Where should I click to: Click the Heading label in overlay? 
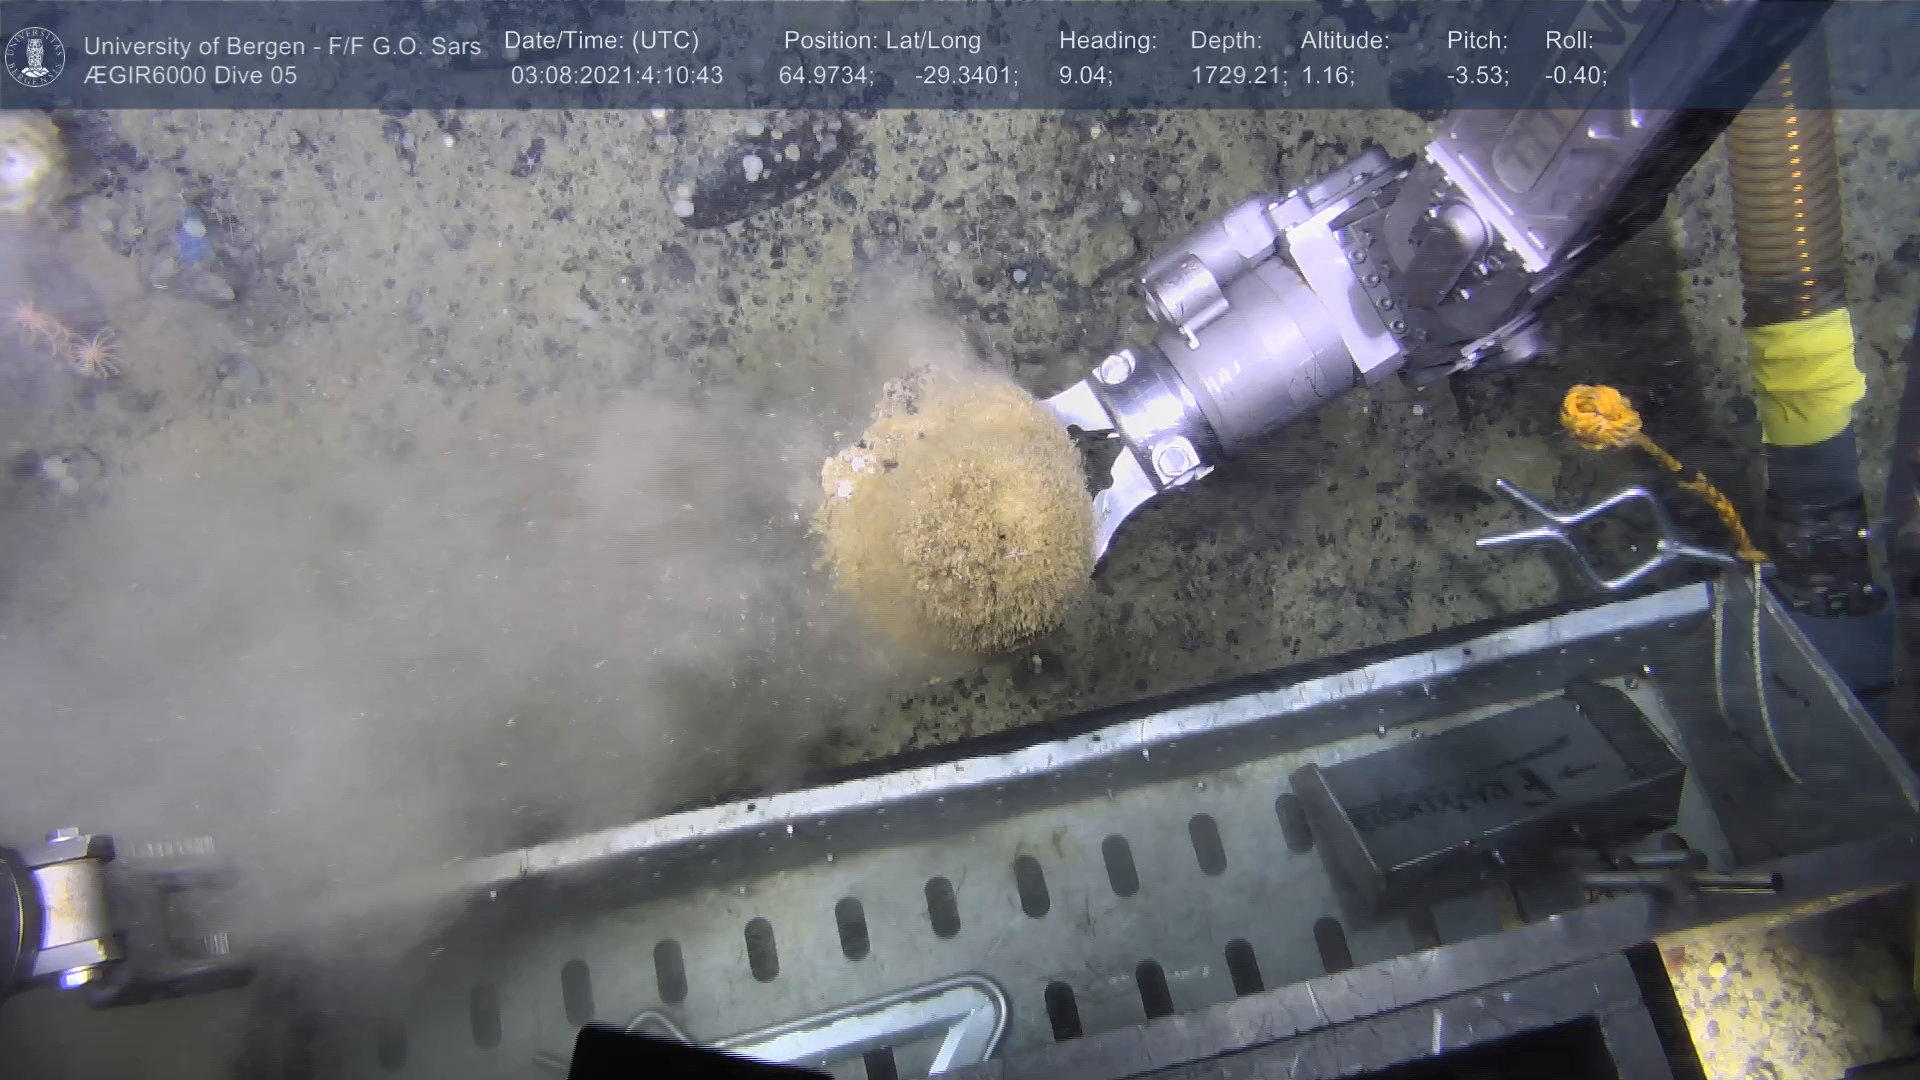point(1107,41)
